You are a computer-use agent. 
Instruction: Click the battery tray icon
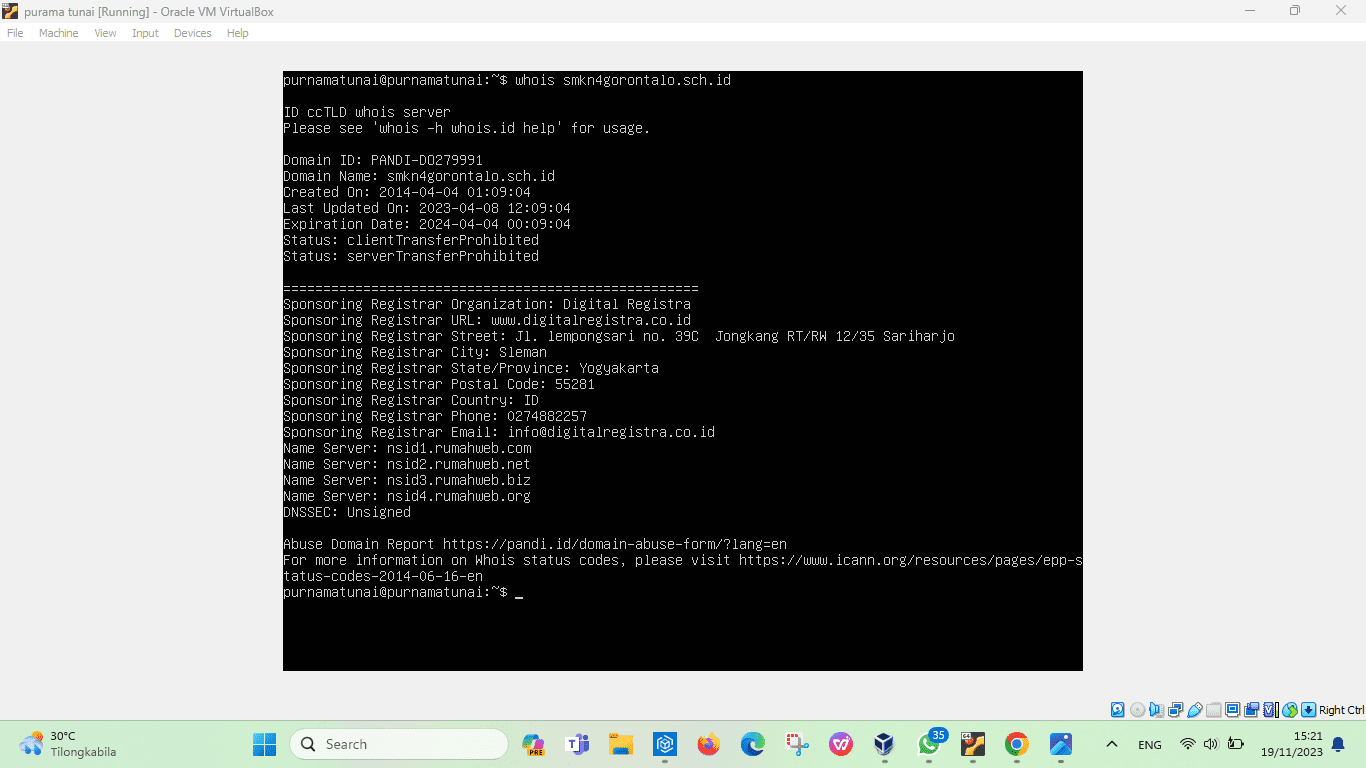(1235, 744)
